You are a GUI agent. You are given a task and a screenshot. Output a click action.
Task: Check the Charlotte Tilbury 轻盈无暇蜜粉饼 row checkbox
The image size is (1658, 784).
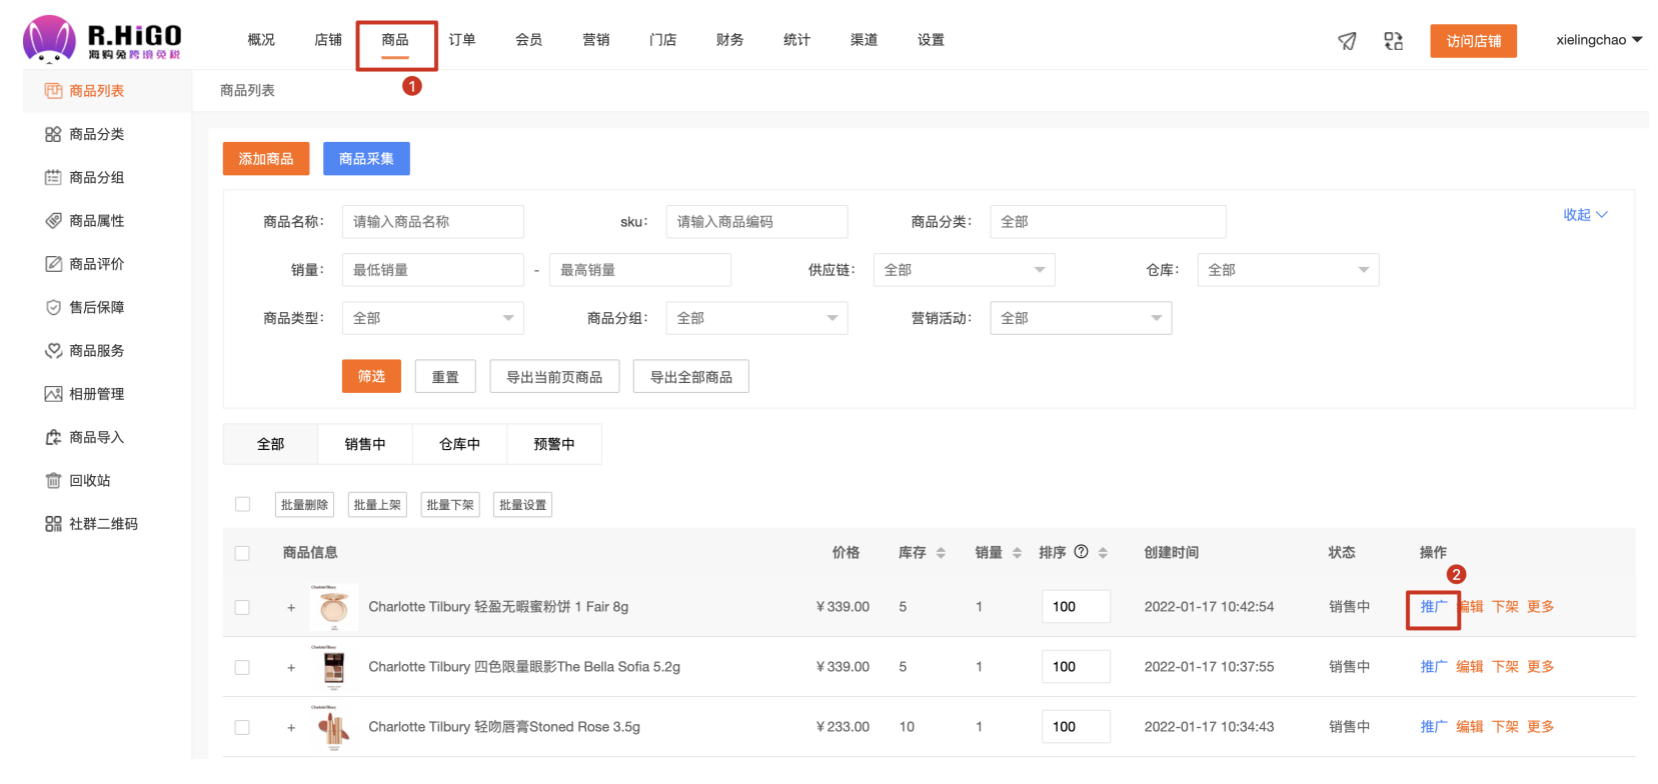pos(242,607)
